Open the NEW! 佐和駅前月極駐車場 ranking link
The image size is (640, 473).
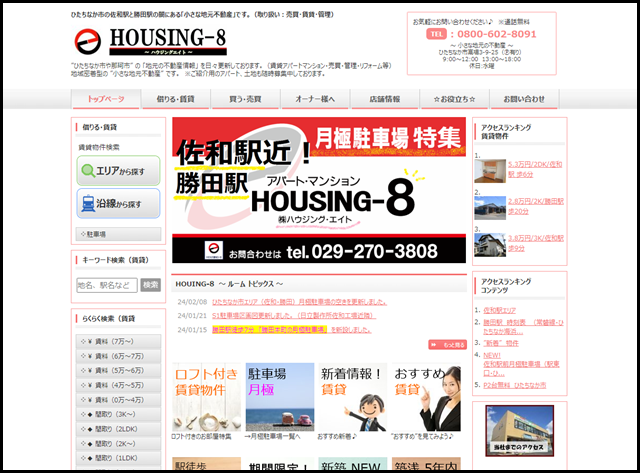[x=521, y=364]
